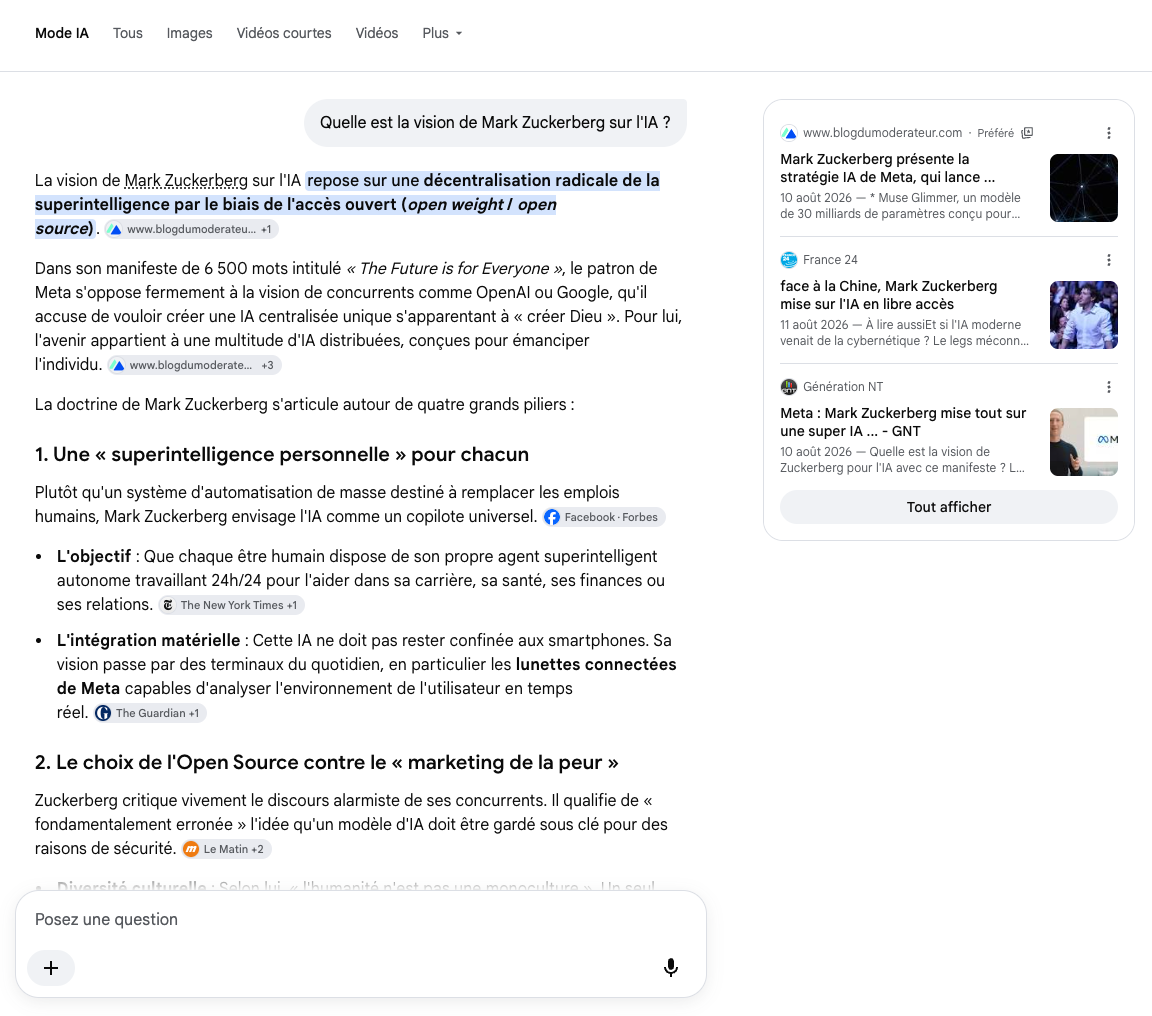
Task: Click the microphone voice input icon
Action: click(671, 968)
